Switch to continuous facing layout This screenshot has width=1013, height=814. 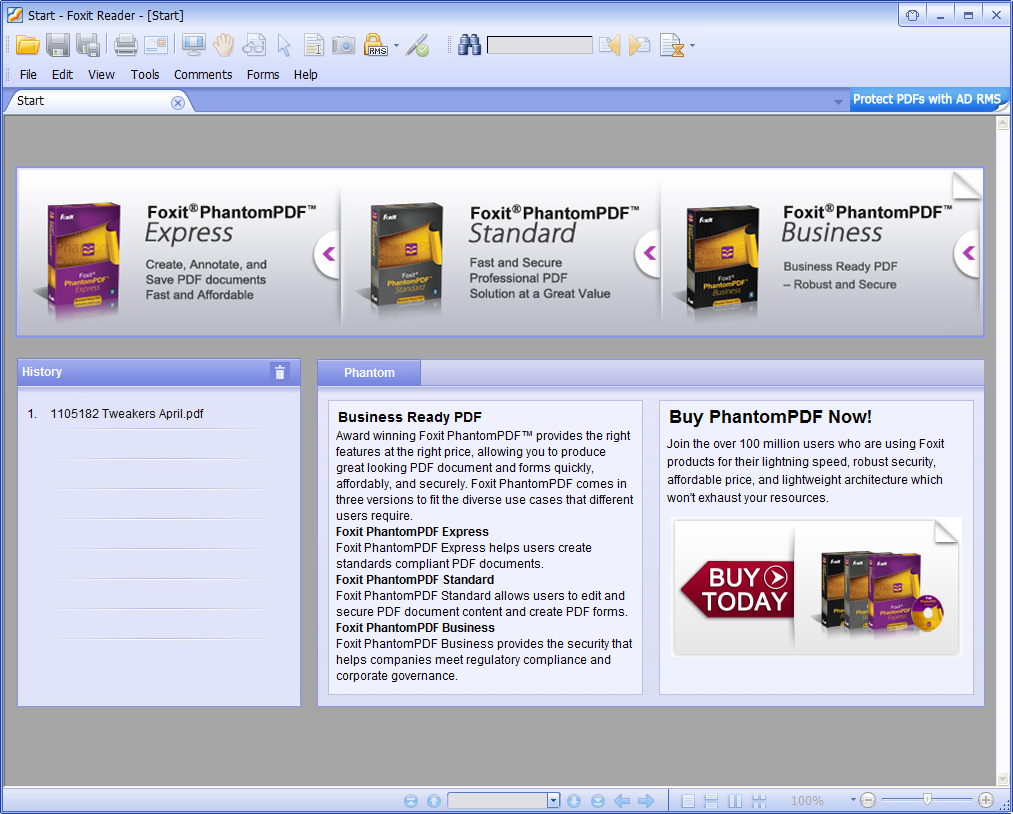[759, 801]
